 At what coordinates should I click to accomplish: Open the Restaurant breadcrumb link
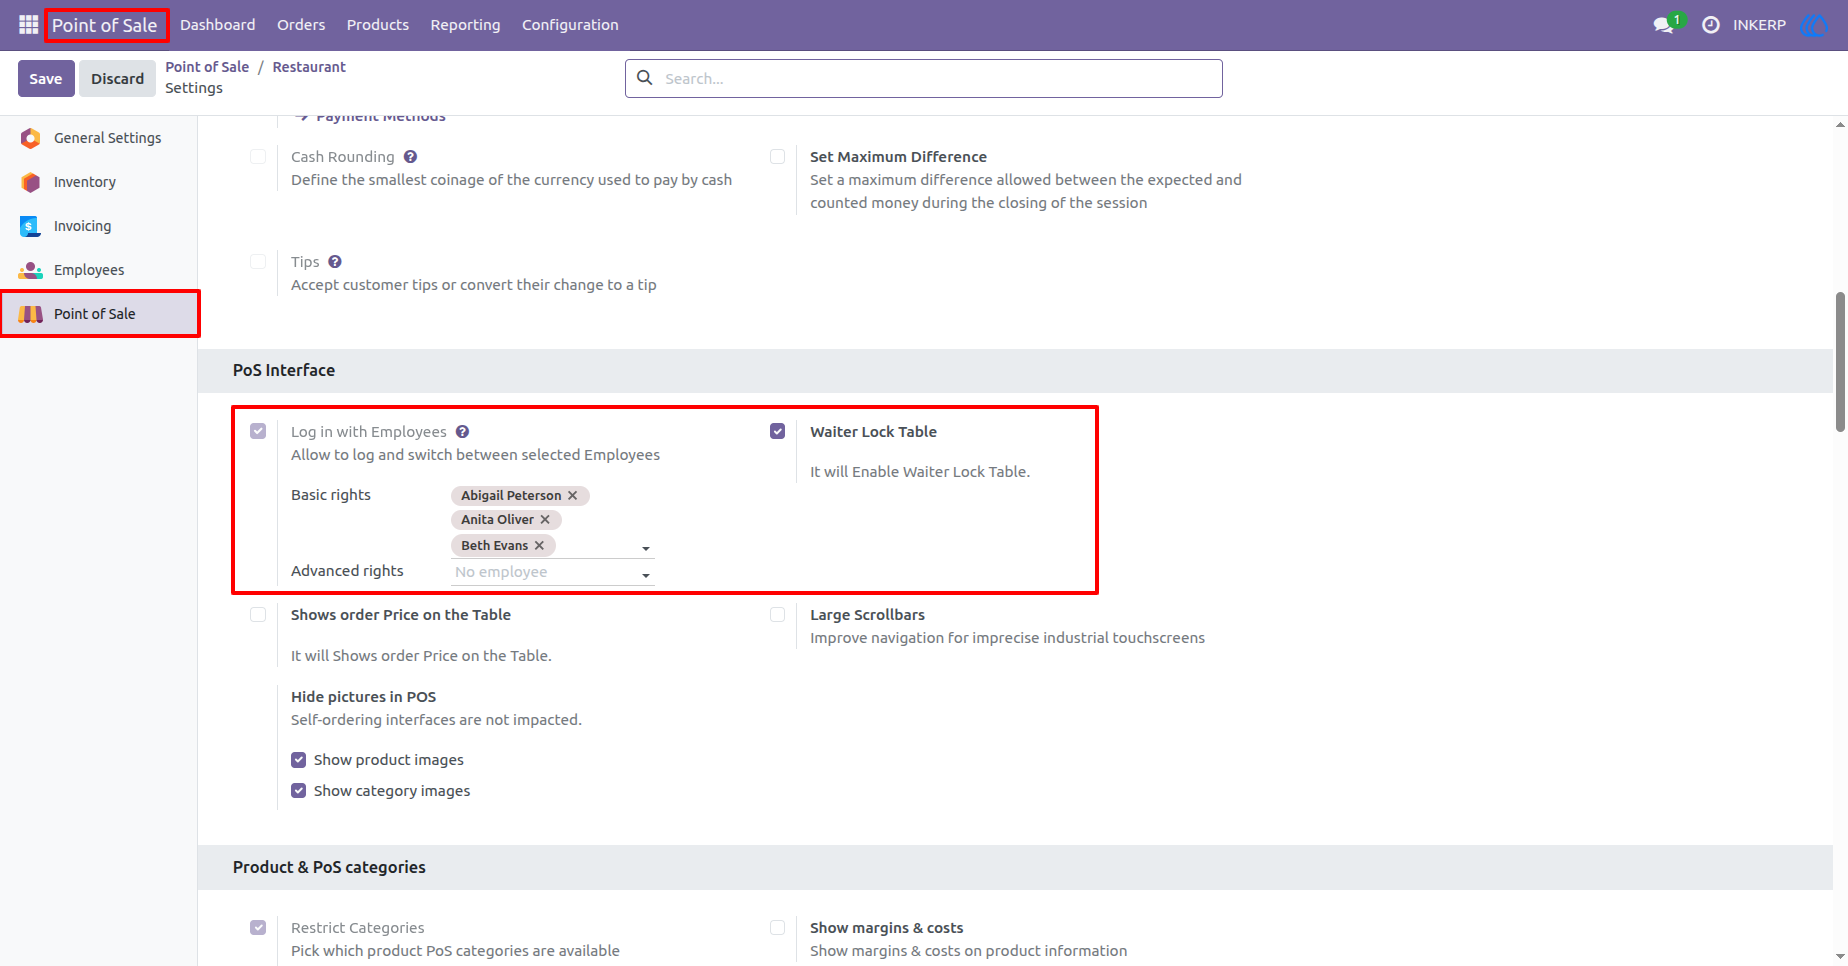309,67
